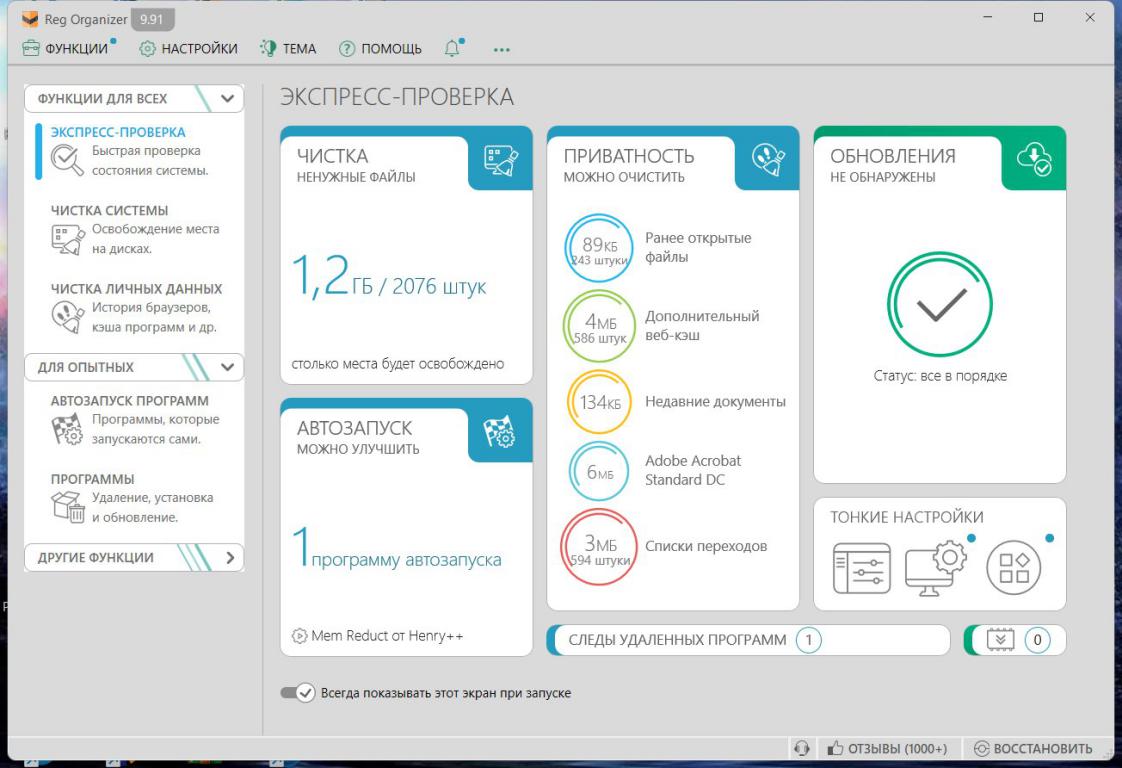The image size is (1122, 768).
Task: Click the notification bell icon
Action: 453,49
